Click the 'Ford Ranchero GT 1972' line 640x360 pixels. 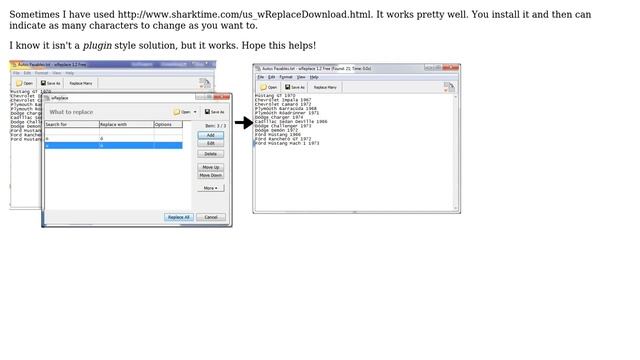283,139
